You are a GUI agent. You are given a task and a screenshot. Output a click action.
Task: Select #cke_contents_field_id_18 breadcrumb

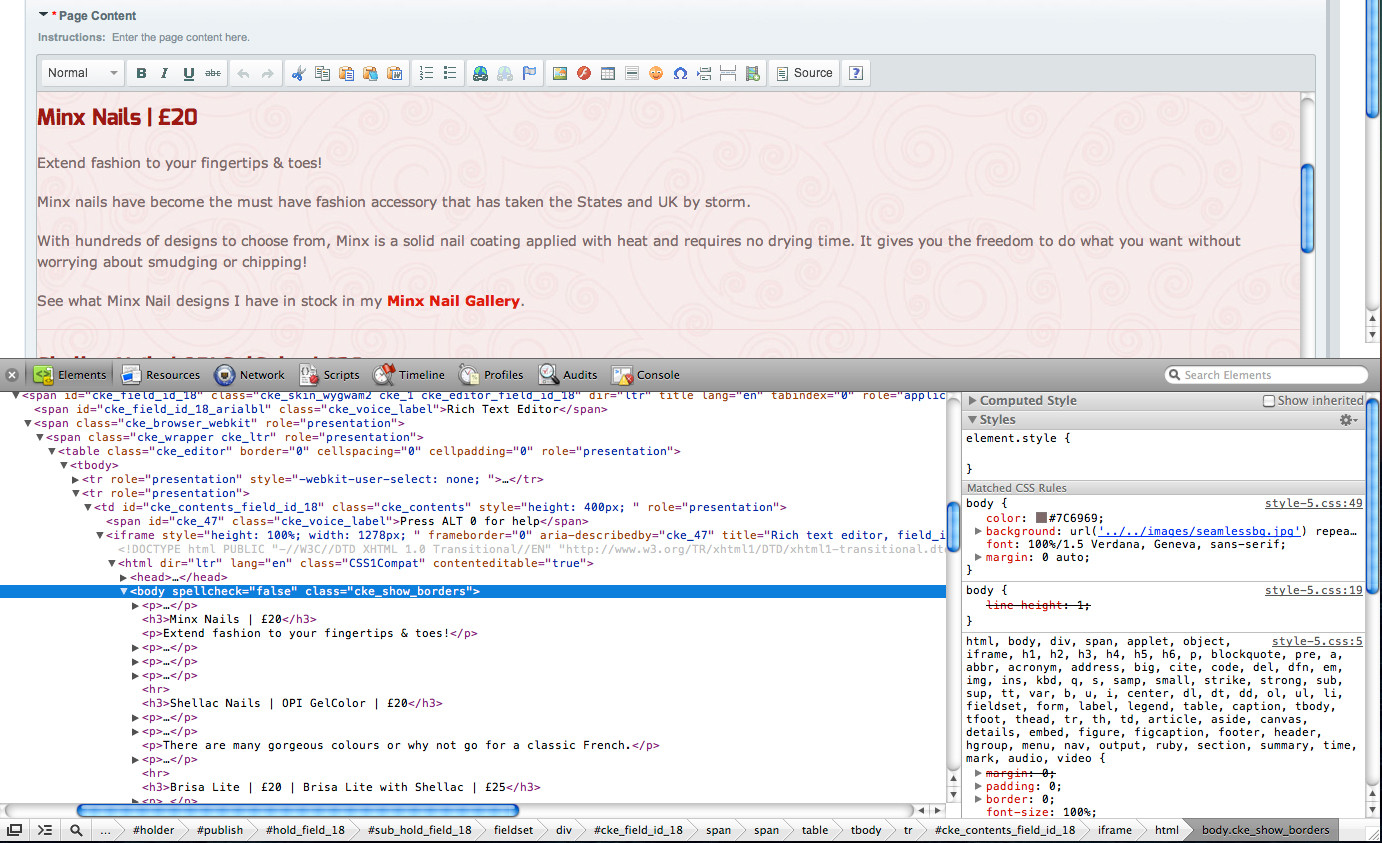coord(1005,830)
